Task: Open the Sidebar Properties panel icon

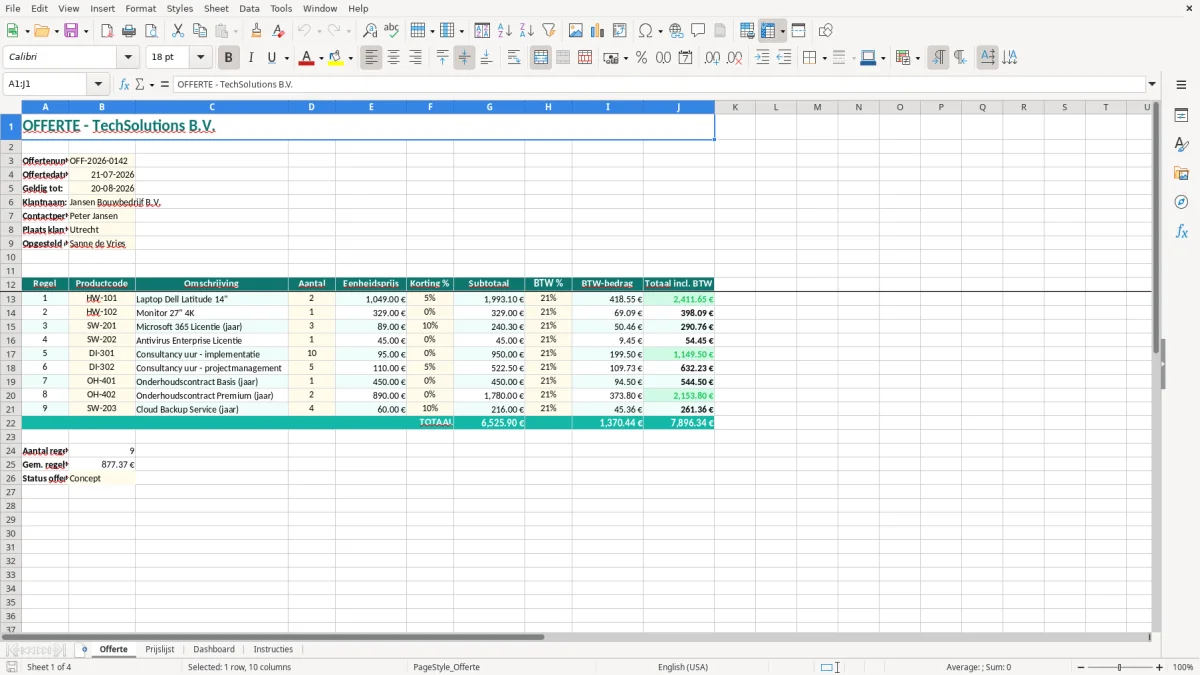Action: tap(1181, 116)
